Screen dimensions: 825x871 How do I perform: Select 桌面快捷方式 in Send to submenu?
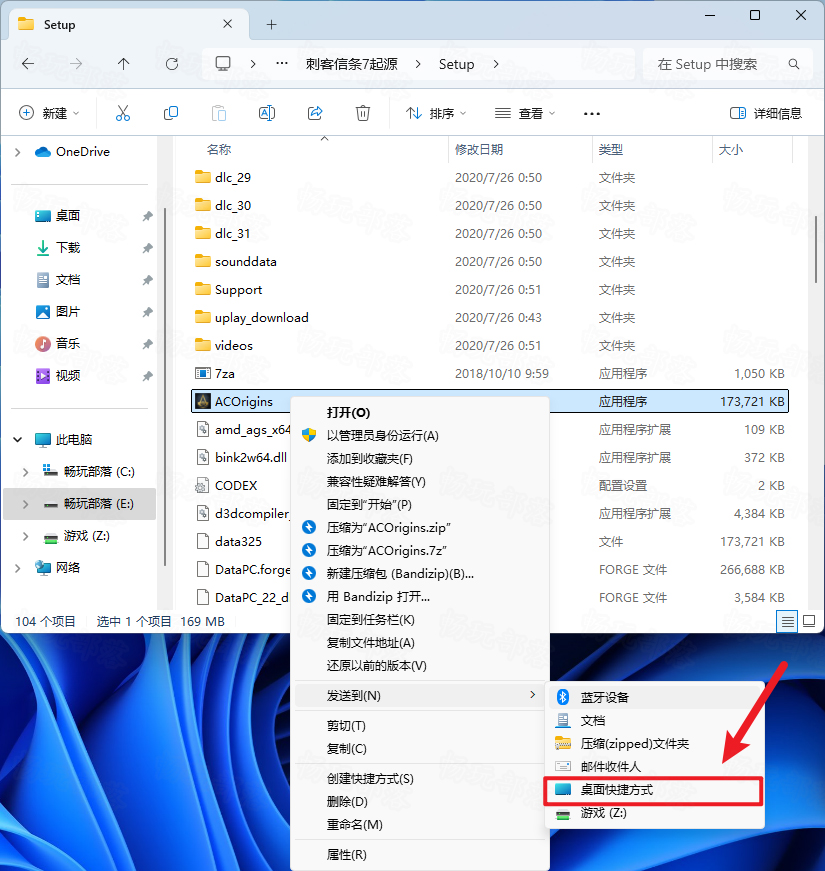[654, 790]
